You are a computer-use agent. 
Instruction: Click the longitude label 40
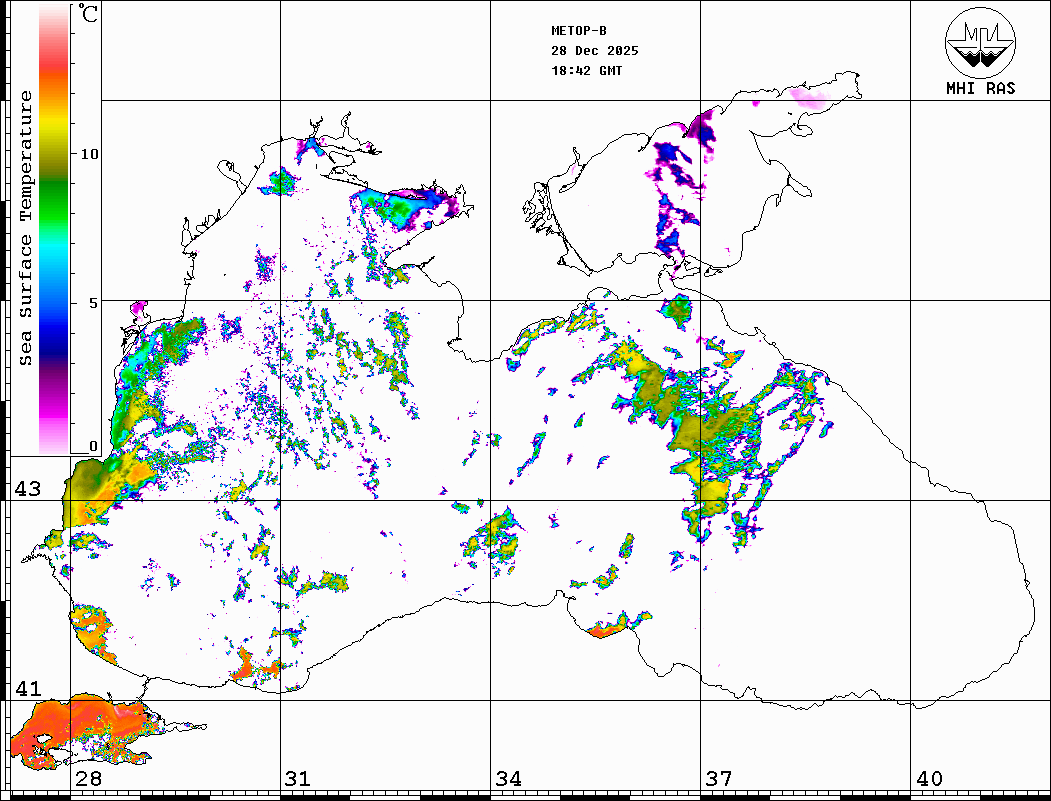[x=929, y=779]
